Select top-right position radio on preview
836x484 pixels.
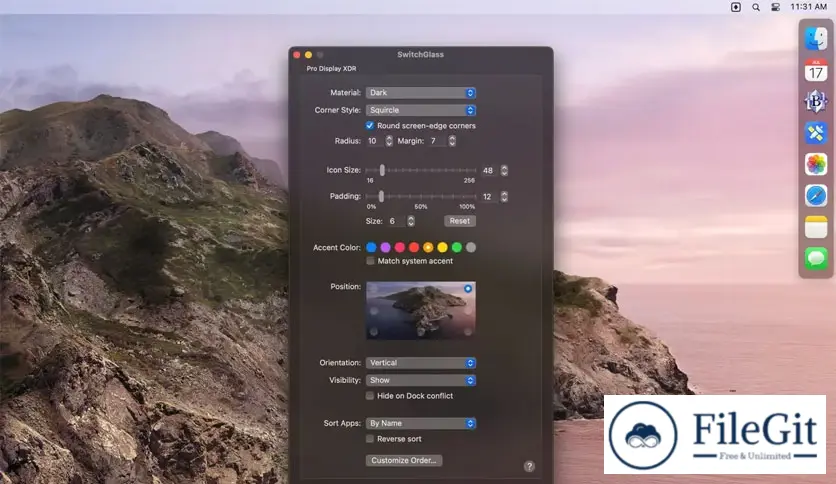[x=468, y=289]
